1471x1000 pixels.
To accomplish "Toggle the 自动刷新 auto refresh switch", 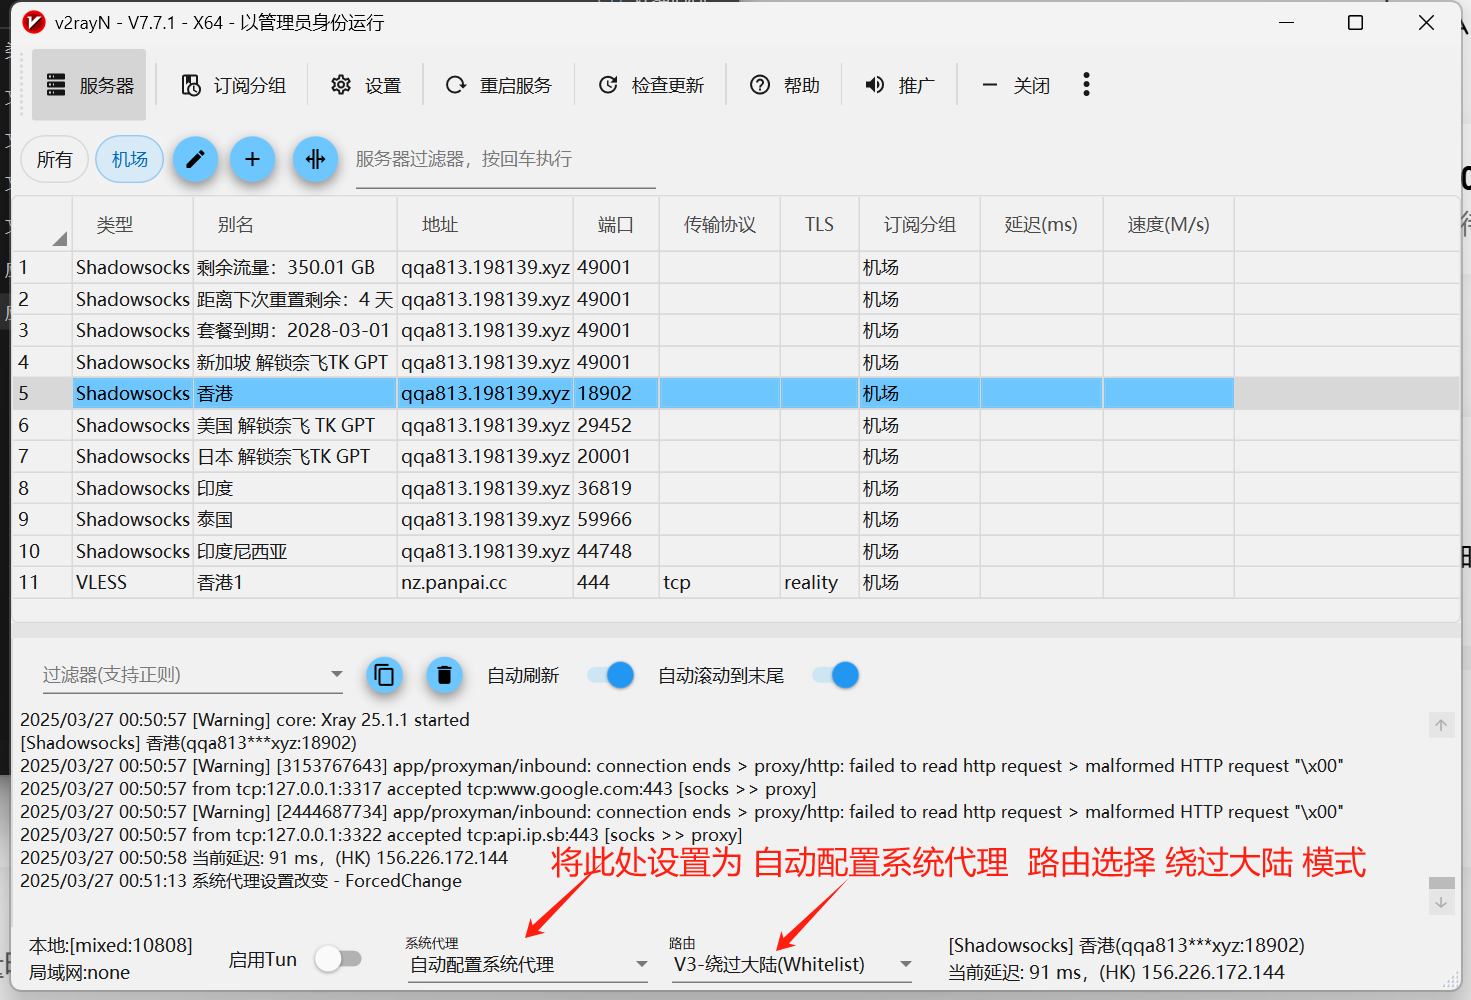I will pyautogui.click(x=611, y=675).
